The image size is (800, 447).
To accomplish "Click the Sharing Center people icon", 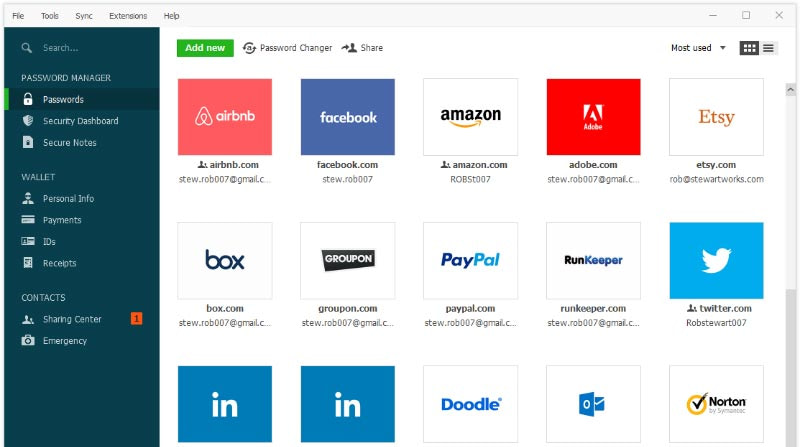I will pos(28,319).
